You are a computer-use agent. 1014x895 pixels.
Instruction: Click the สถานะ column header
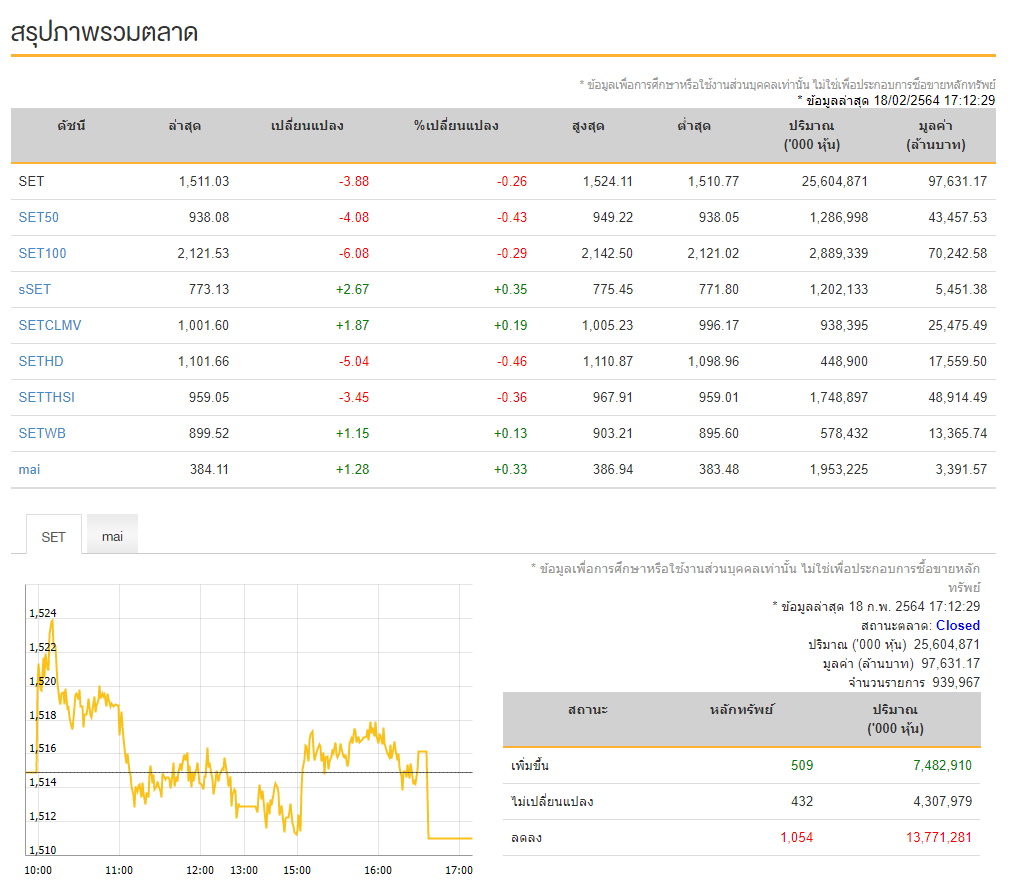(588, 710)
